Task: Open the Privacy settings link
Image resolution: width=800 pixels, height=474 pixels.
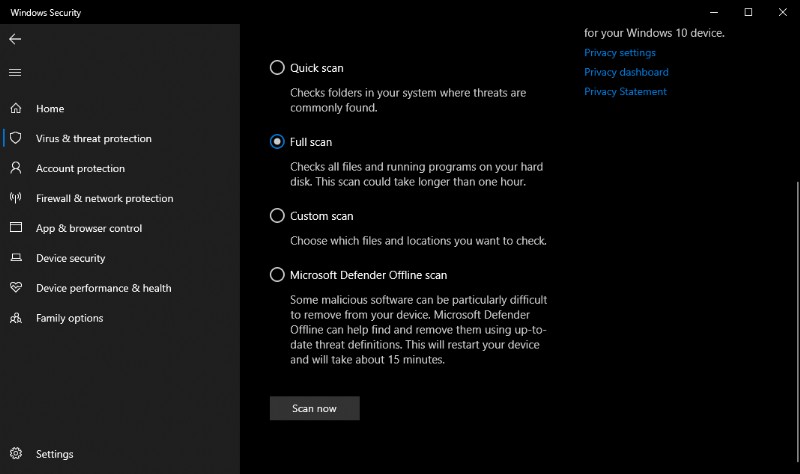Action: click(620, 53)
